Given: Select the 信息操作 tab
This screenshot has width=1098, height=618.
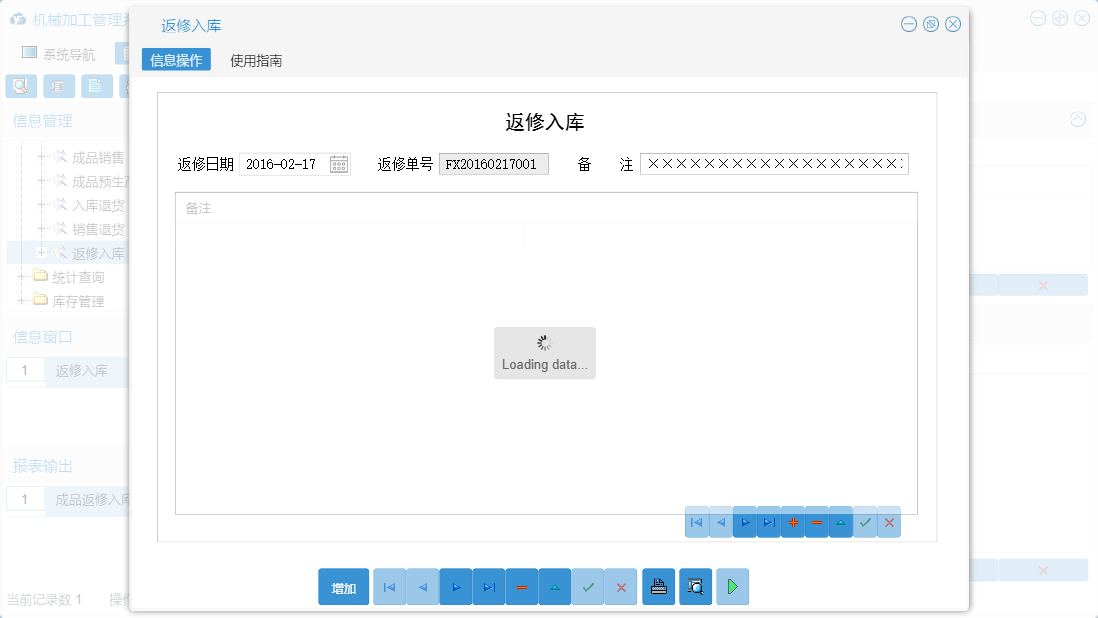Looking at the screenshot, I should click(x=177, y=59).
